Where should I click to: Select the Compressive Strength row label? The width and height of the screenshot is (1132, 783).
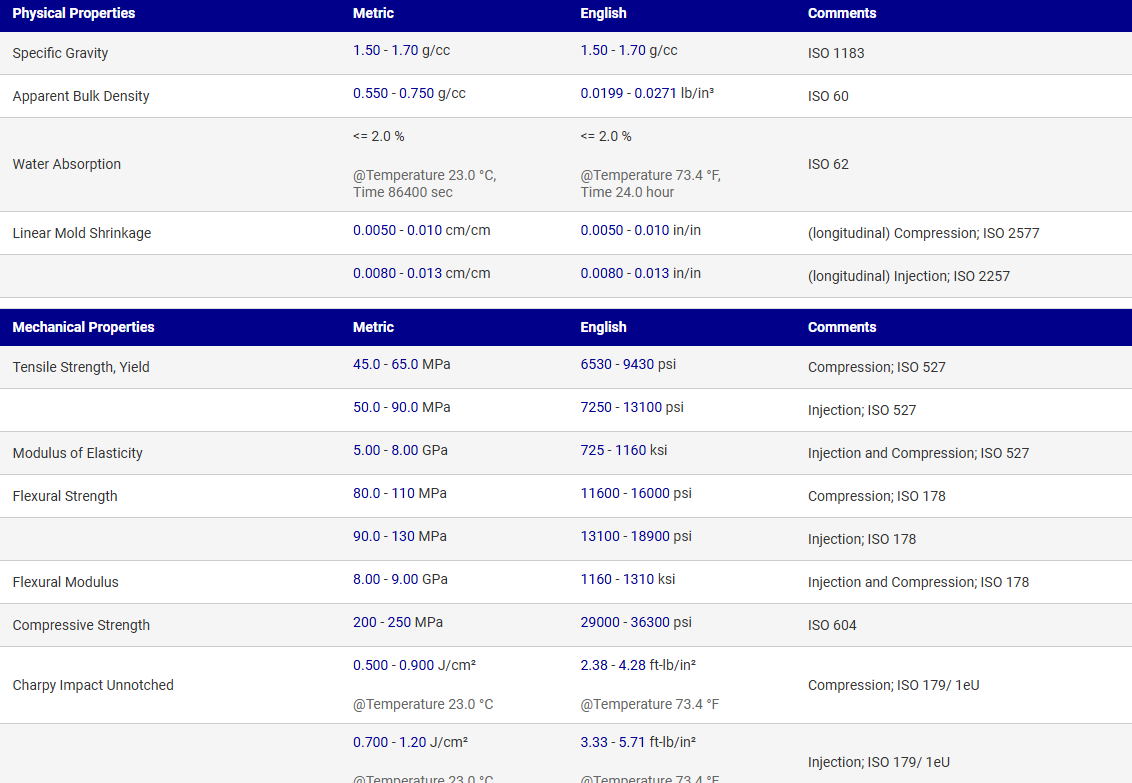click(81, 626)
